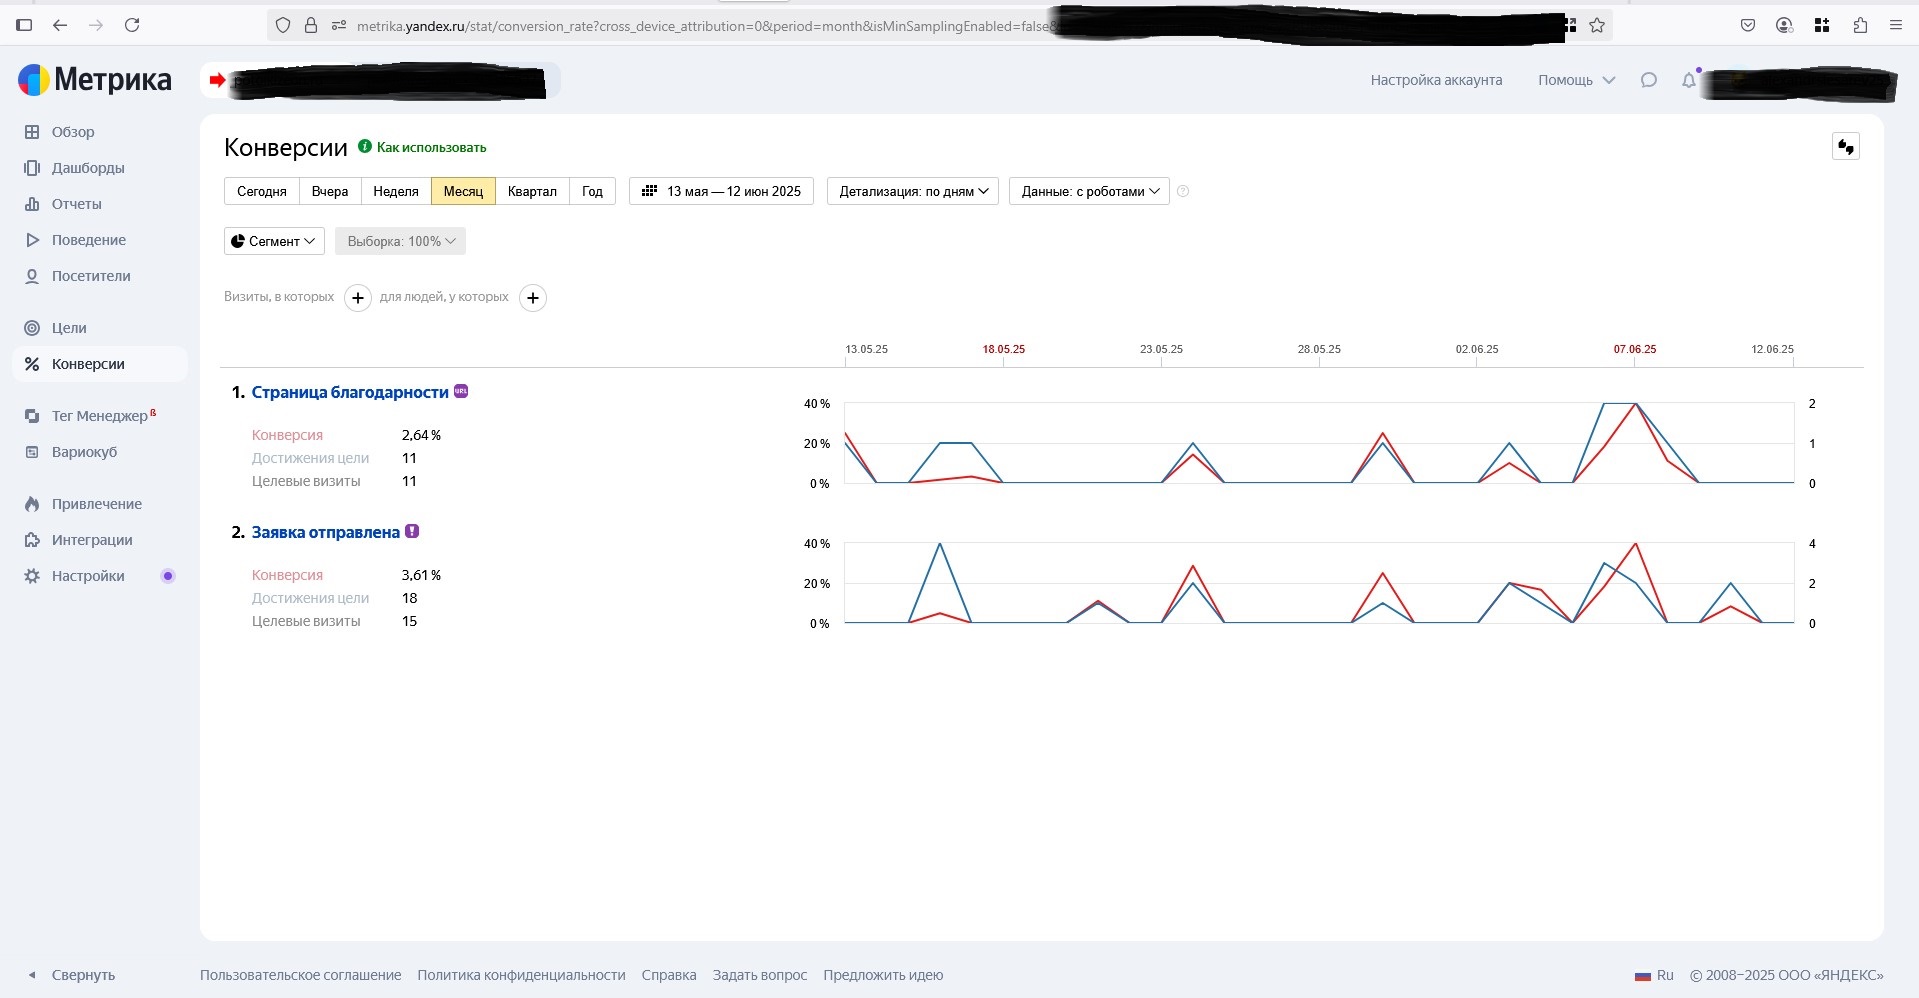The width and height of the screenshot is (1919, 998).
Task: Bookmark this page with the star icon
Action: click(1597, 26)
